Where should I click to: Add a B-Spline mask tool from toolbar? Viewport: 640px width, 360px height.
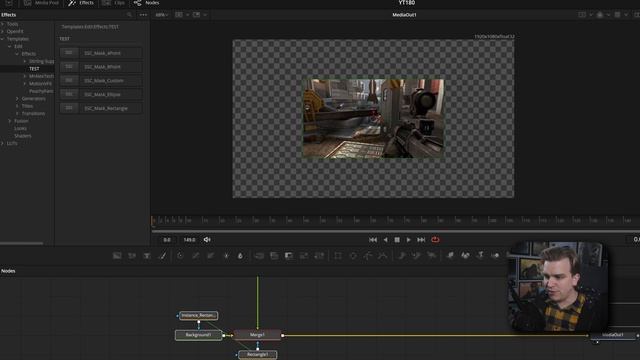point(382,256)
